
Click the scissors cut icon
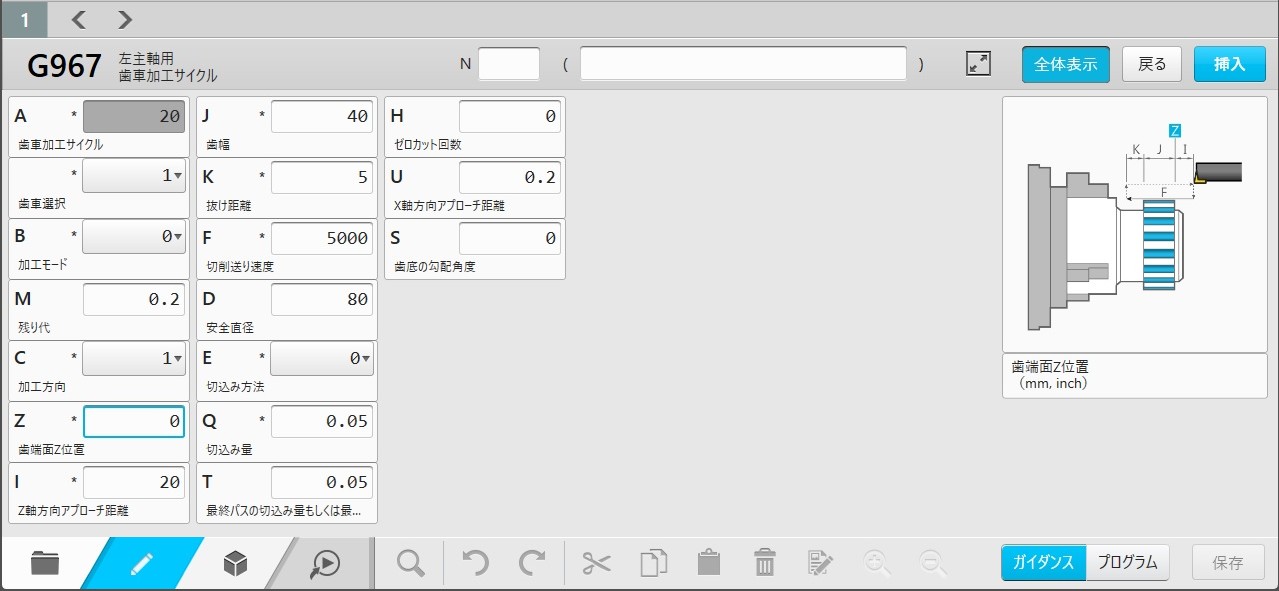596,563
